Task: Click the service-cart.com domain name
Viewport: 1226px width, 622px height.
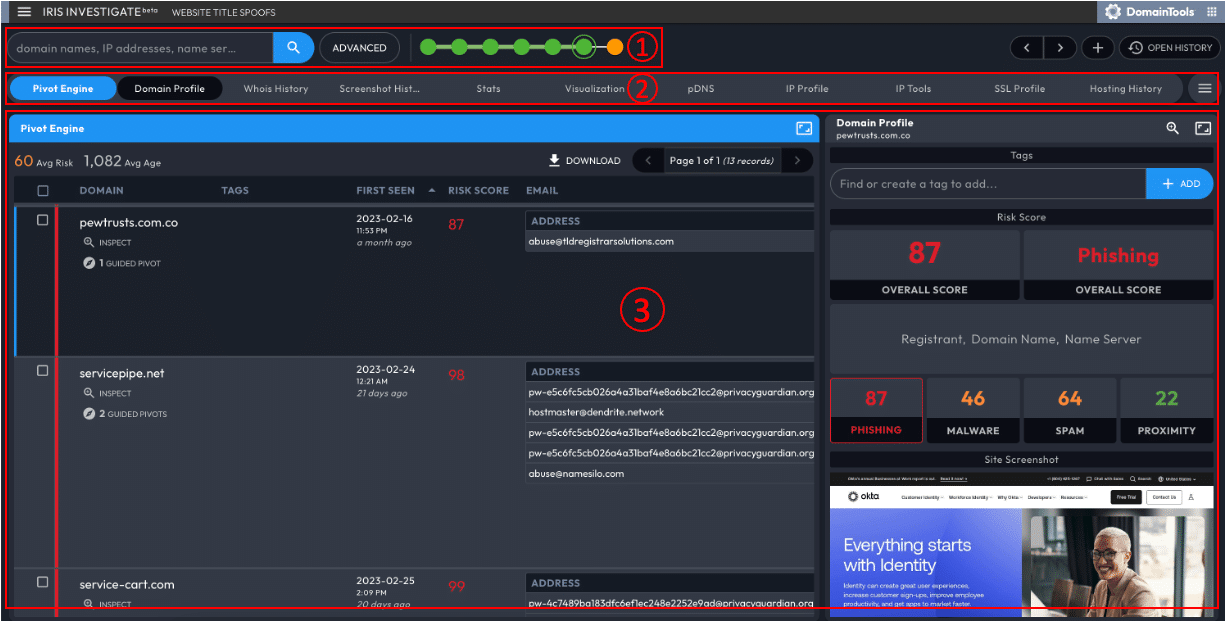Action: [x=127, y=584]
